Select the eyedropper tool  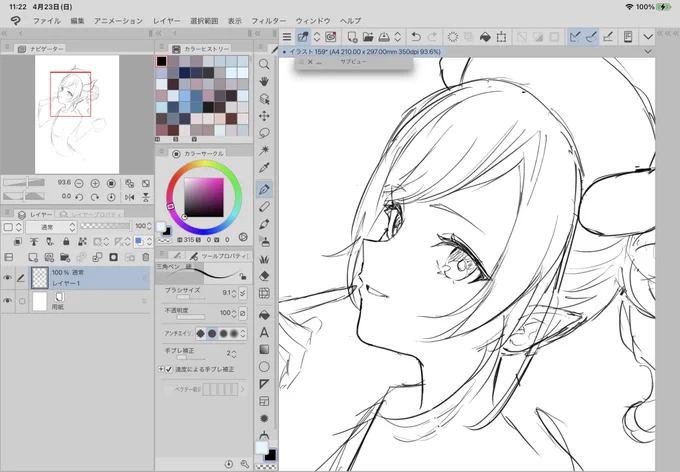tap(264, 167)
